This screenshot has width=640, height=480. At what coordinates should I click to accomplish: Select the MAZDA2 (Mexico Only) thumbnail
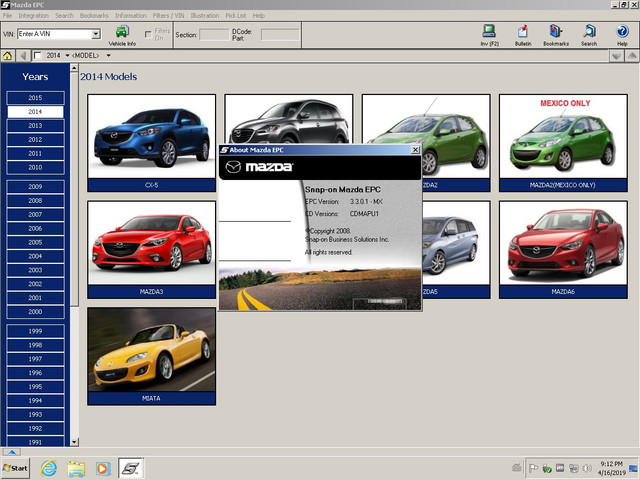coord(563,143)
